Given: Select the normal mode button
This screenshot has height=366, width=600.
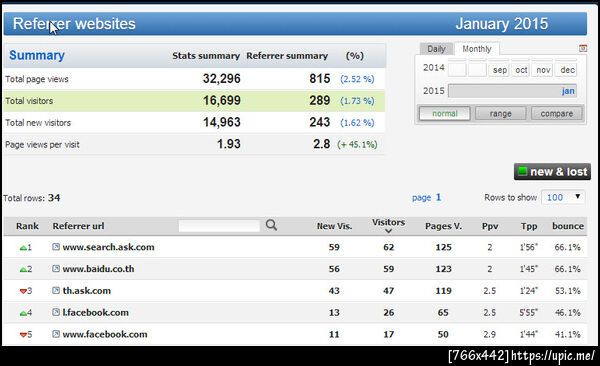Looking at the screenshot, I should [x=445, y=113].
